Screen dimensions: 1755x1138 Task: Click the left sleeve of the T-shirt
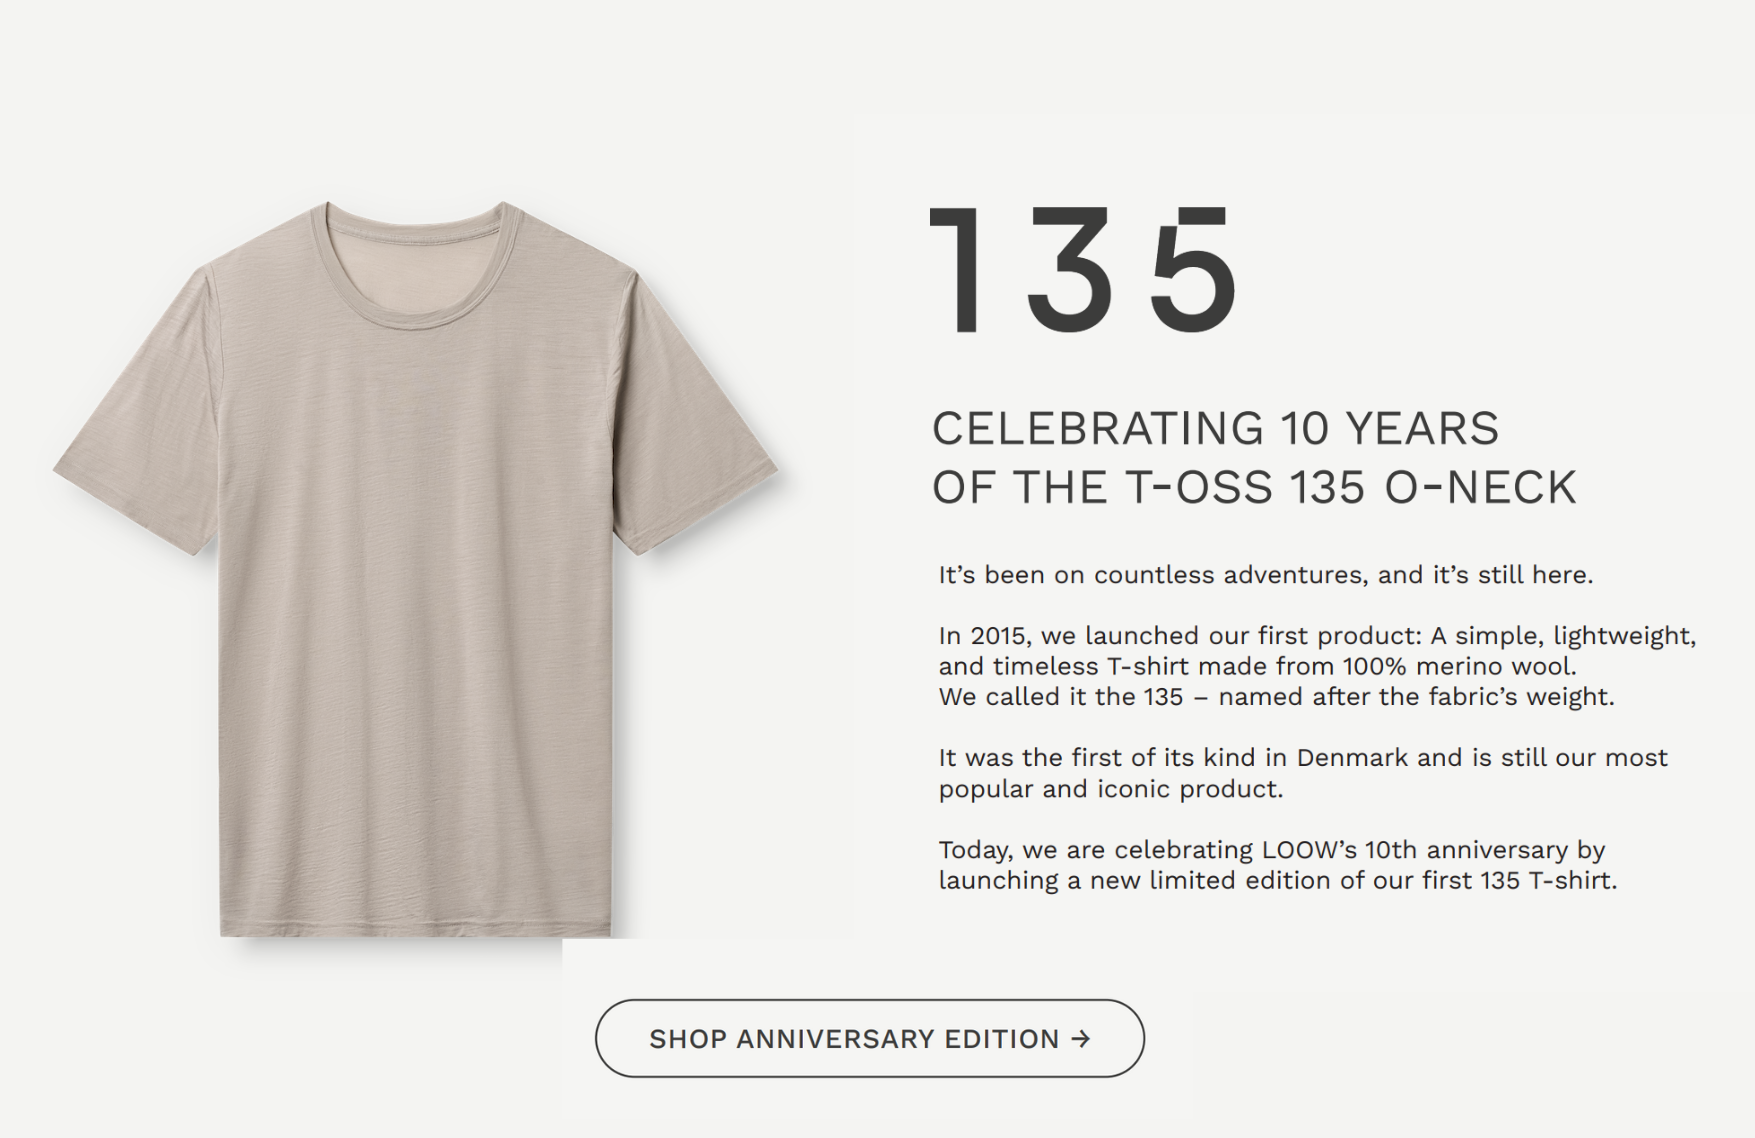pos(140,440)
